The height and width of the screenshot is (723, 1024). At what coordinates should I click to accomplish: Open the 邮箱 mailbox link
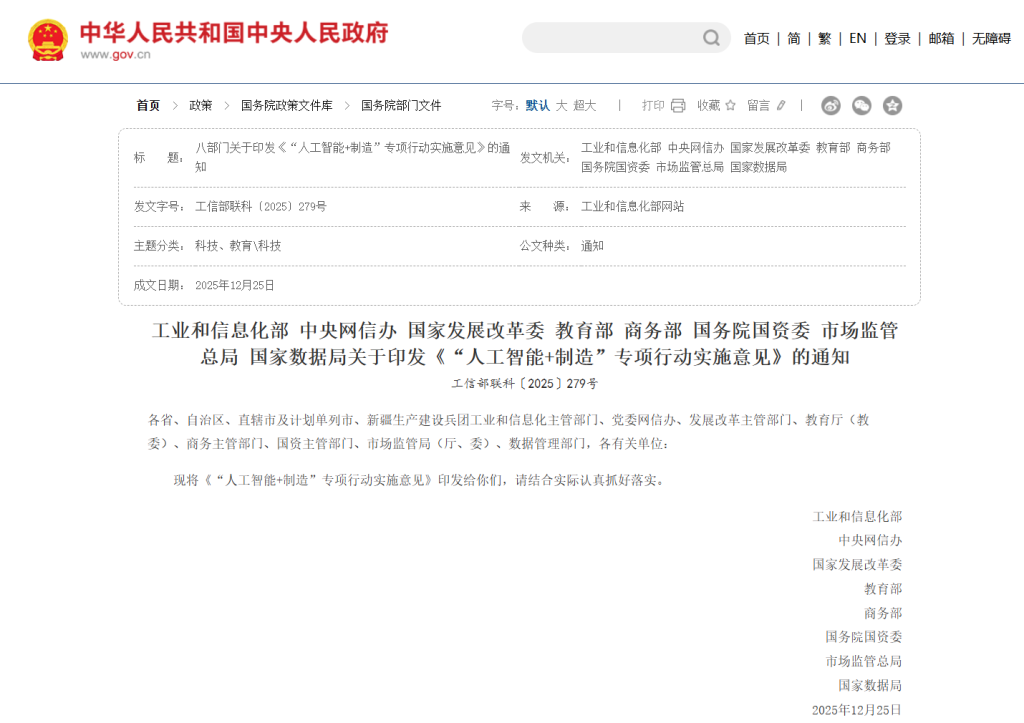click(x=941, y=38)
